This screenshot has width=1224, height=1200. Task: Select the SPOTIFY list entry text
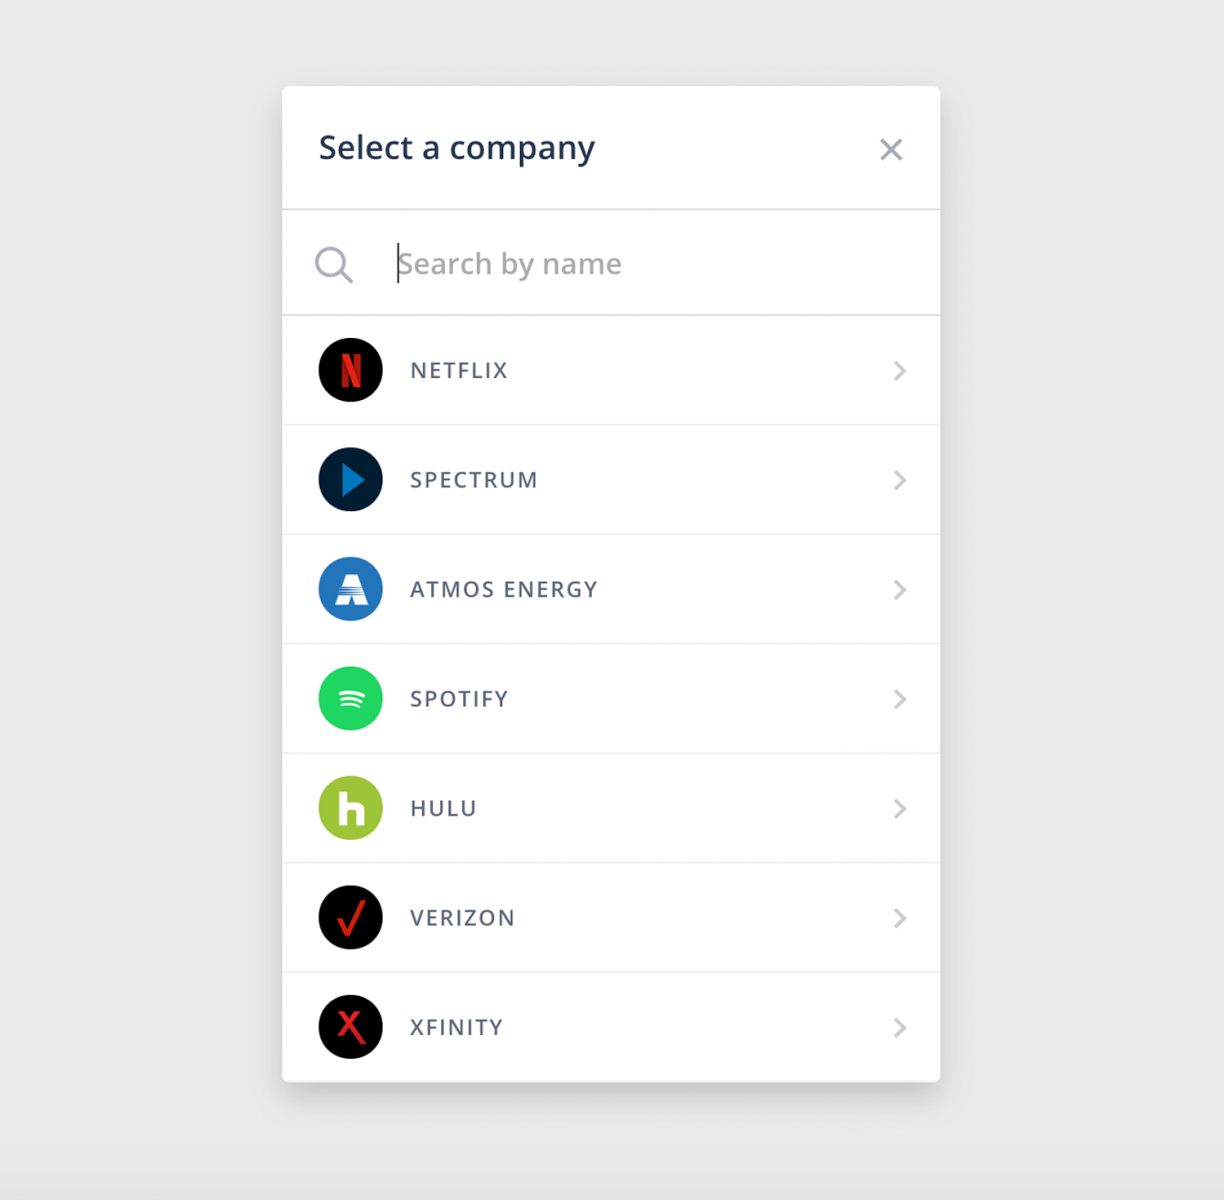[x=459, y=699]
